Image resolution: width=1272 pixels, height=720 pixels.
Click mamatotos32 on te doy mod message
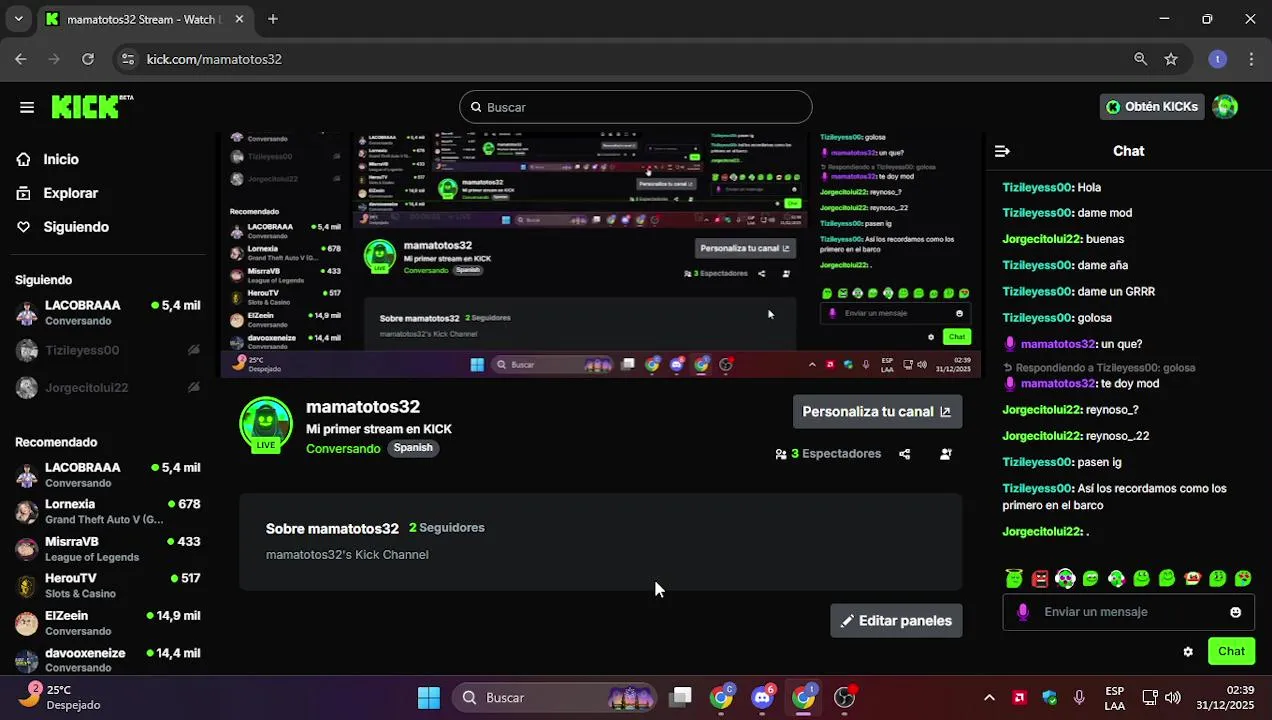(1057, 383)
